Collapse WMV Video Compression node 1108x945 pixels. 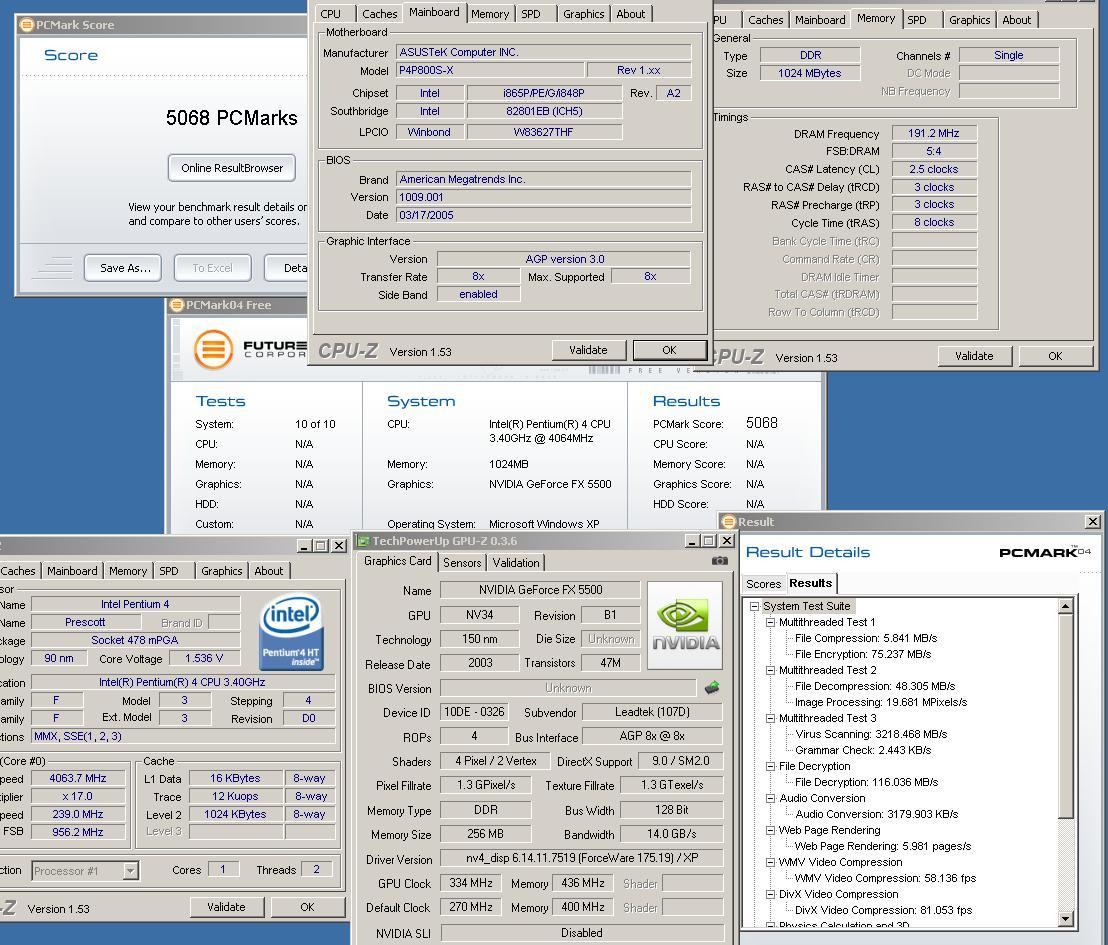pyautogui.click(x=770, y=862)
